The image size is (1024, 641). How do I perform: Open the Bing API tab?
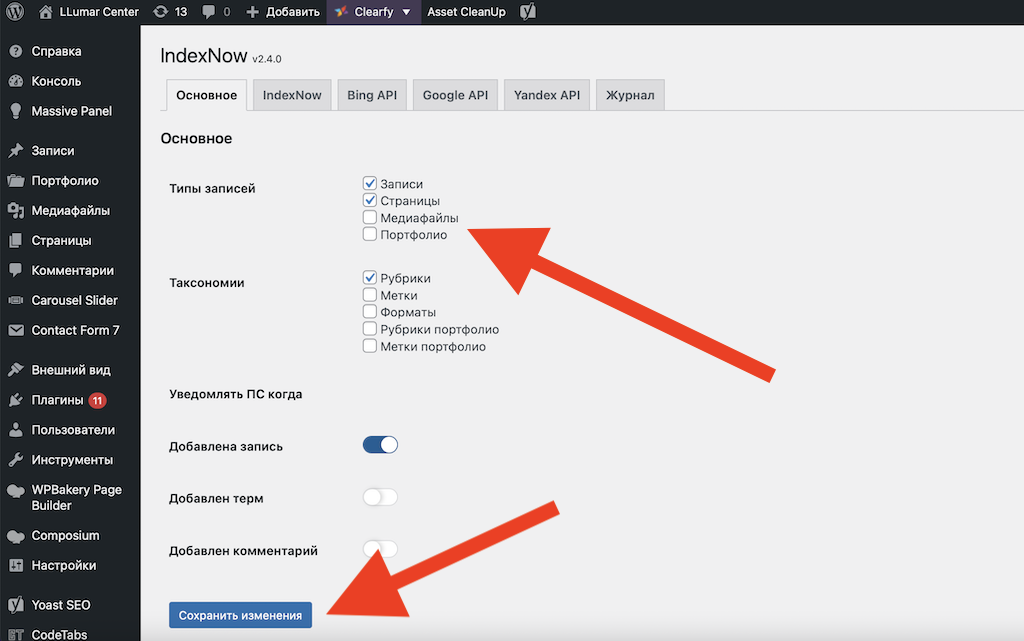(x=372, y=95)
